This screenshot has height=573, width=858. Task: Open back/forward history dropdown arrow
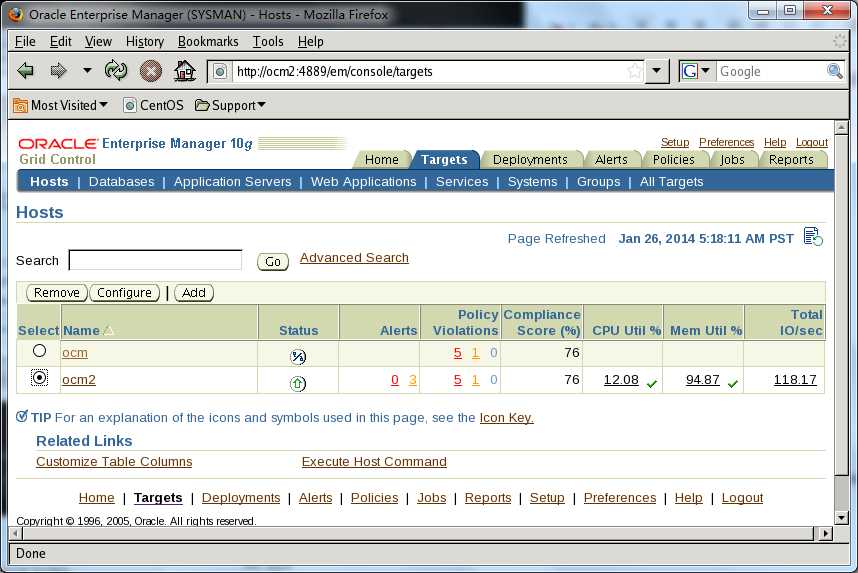point(87,71)
